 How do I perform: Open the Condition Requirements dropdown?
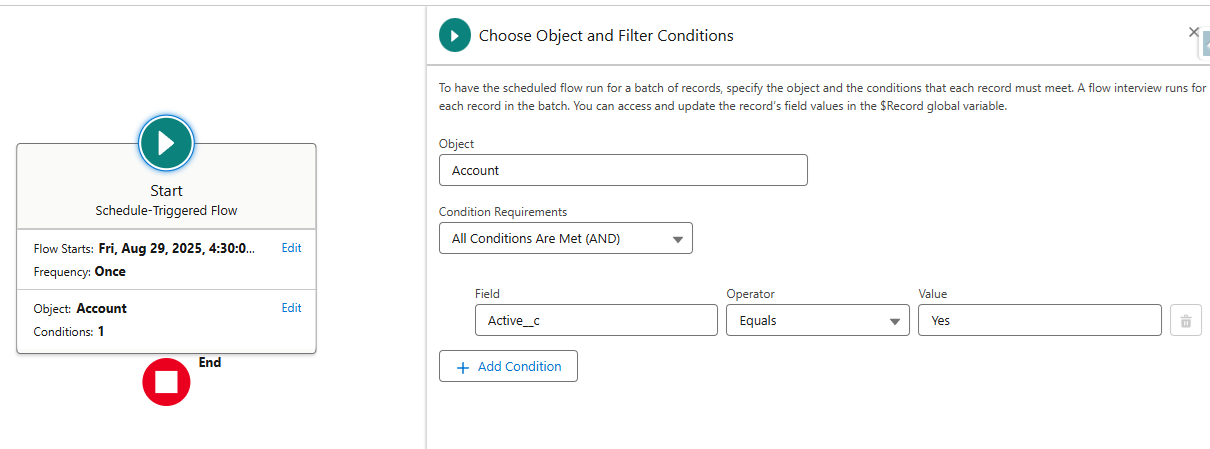click(x=565, y=238)
